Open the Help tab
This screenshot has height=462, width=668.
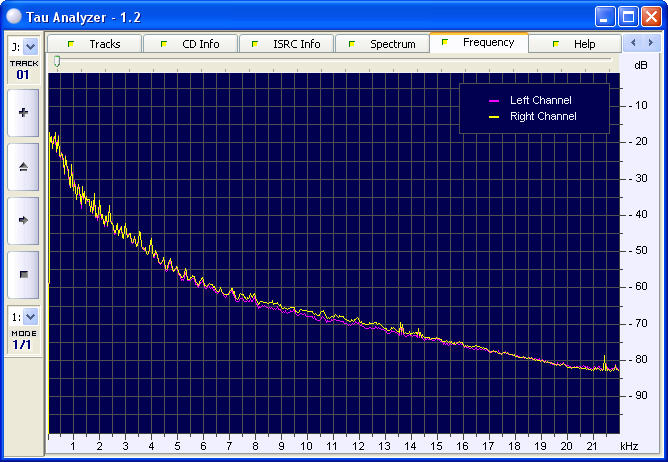tap(574, 44)
